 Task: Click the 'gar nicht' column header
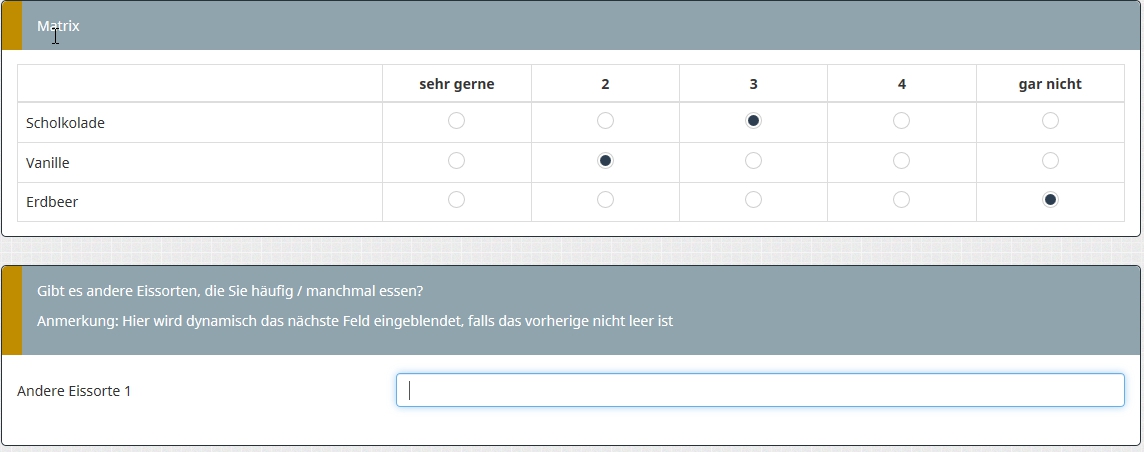point(1049,84)
